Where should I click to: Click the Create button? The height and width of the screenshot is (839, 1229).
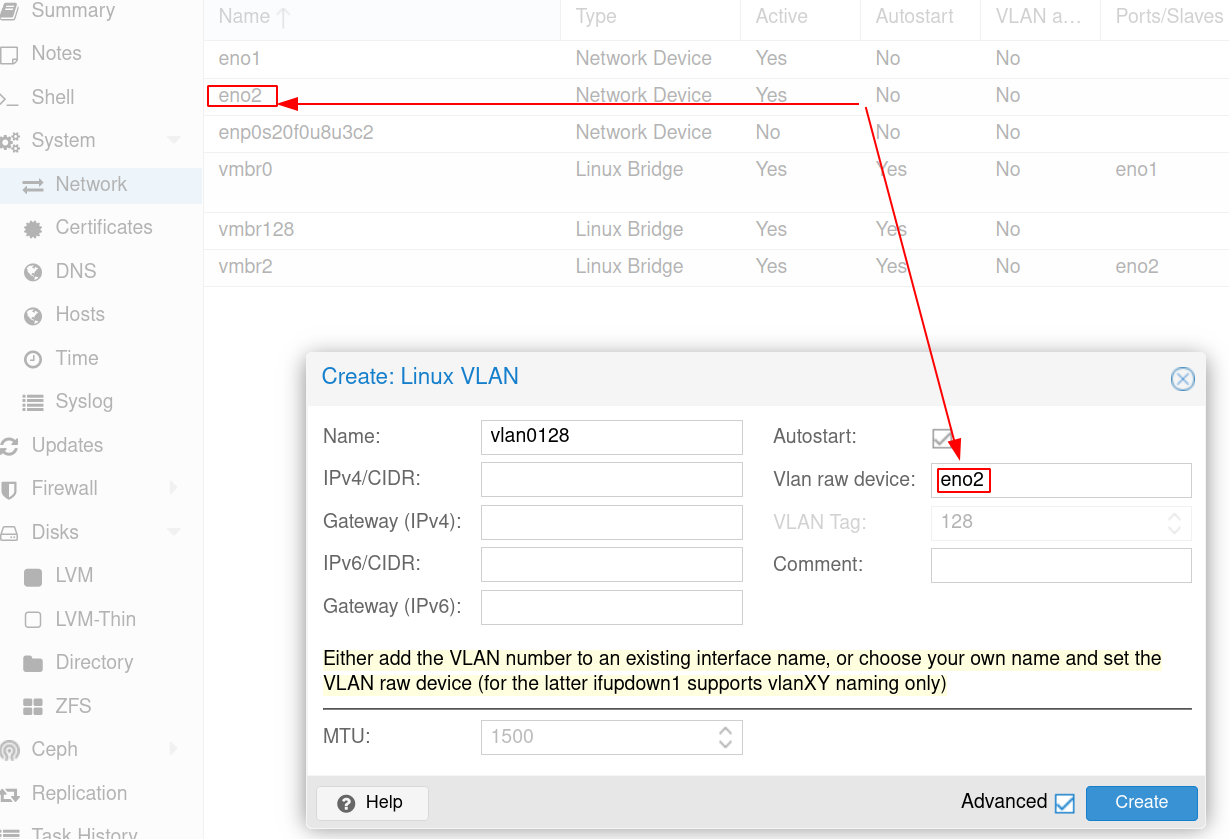(1141, 802)
